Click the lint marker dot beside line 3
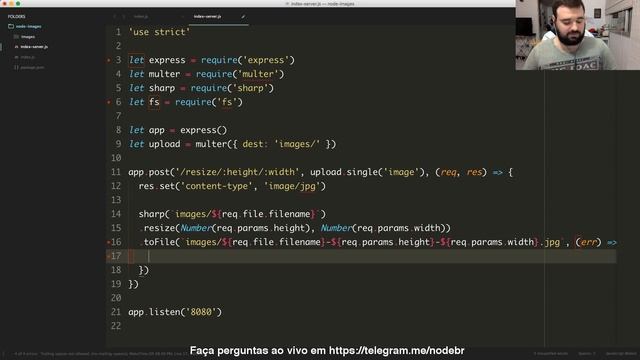This screenshot has width=640, height=360. [109, 60]
